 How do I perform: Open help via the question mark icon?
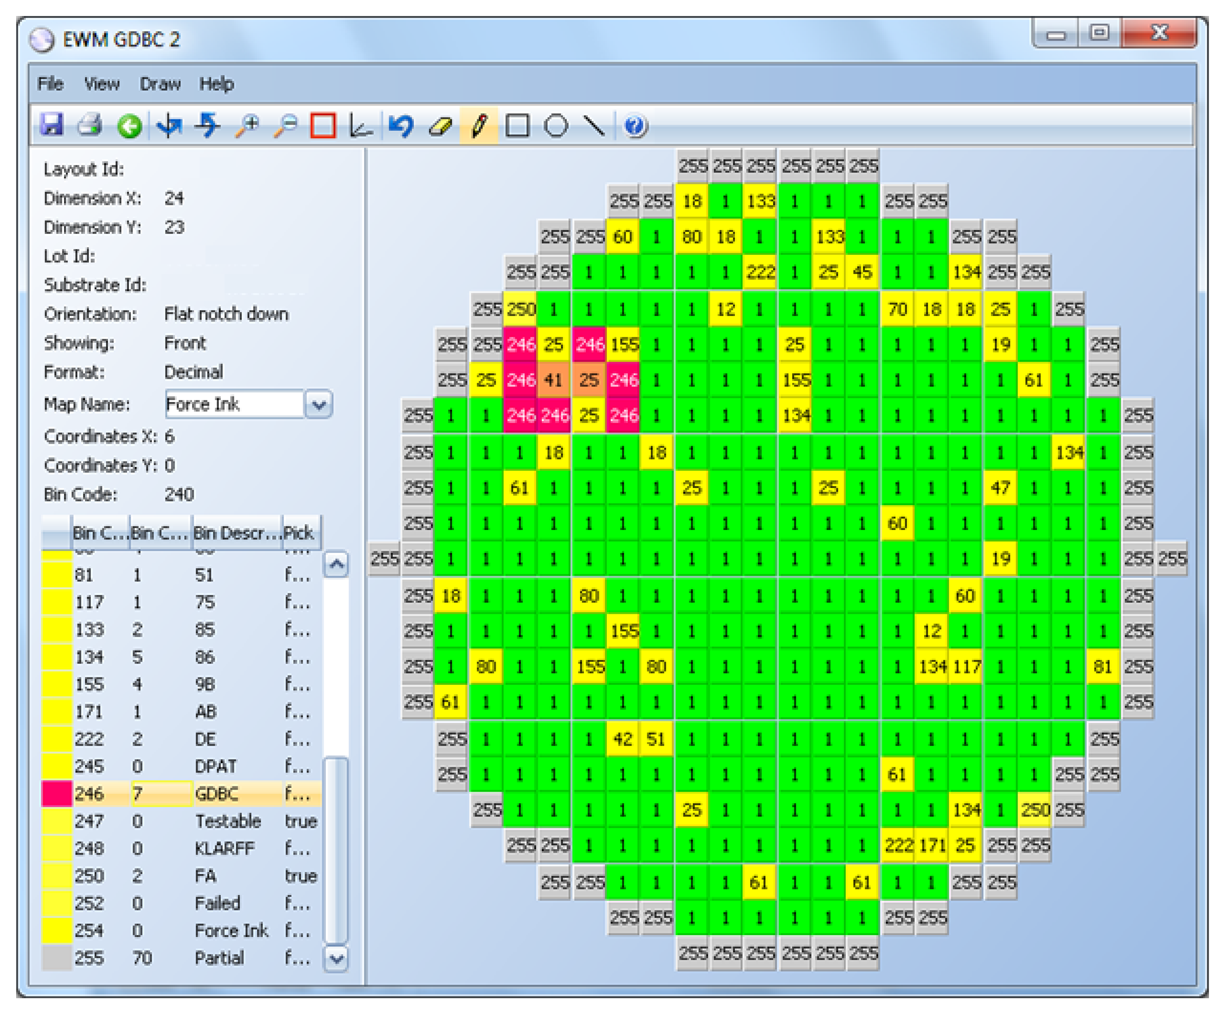click(635, 126)
